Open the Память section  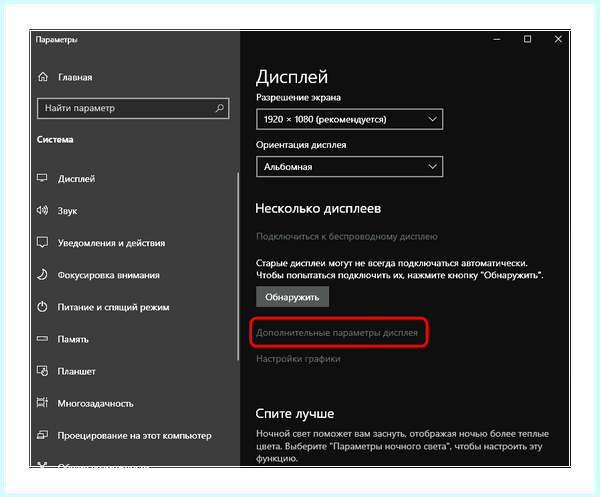click(x=73, y=339)
